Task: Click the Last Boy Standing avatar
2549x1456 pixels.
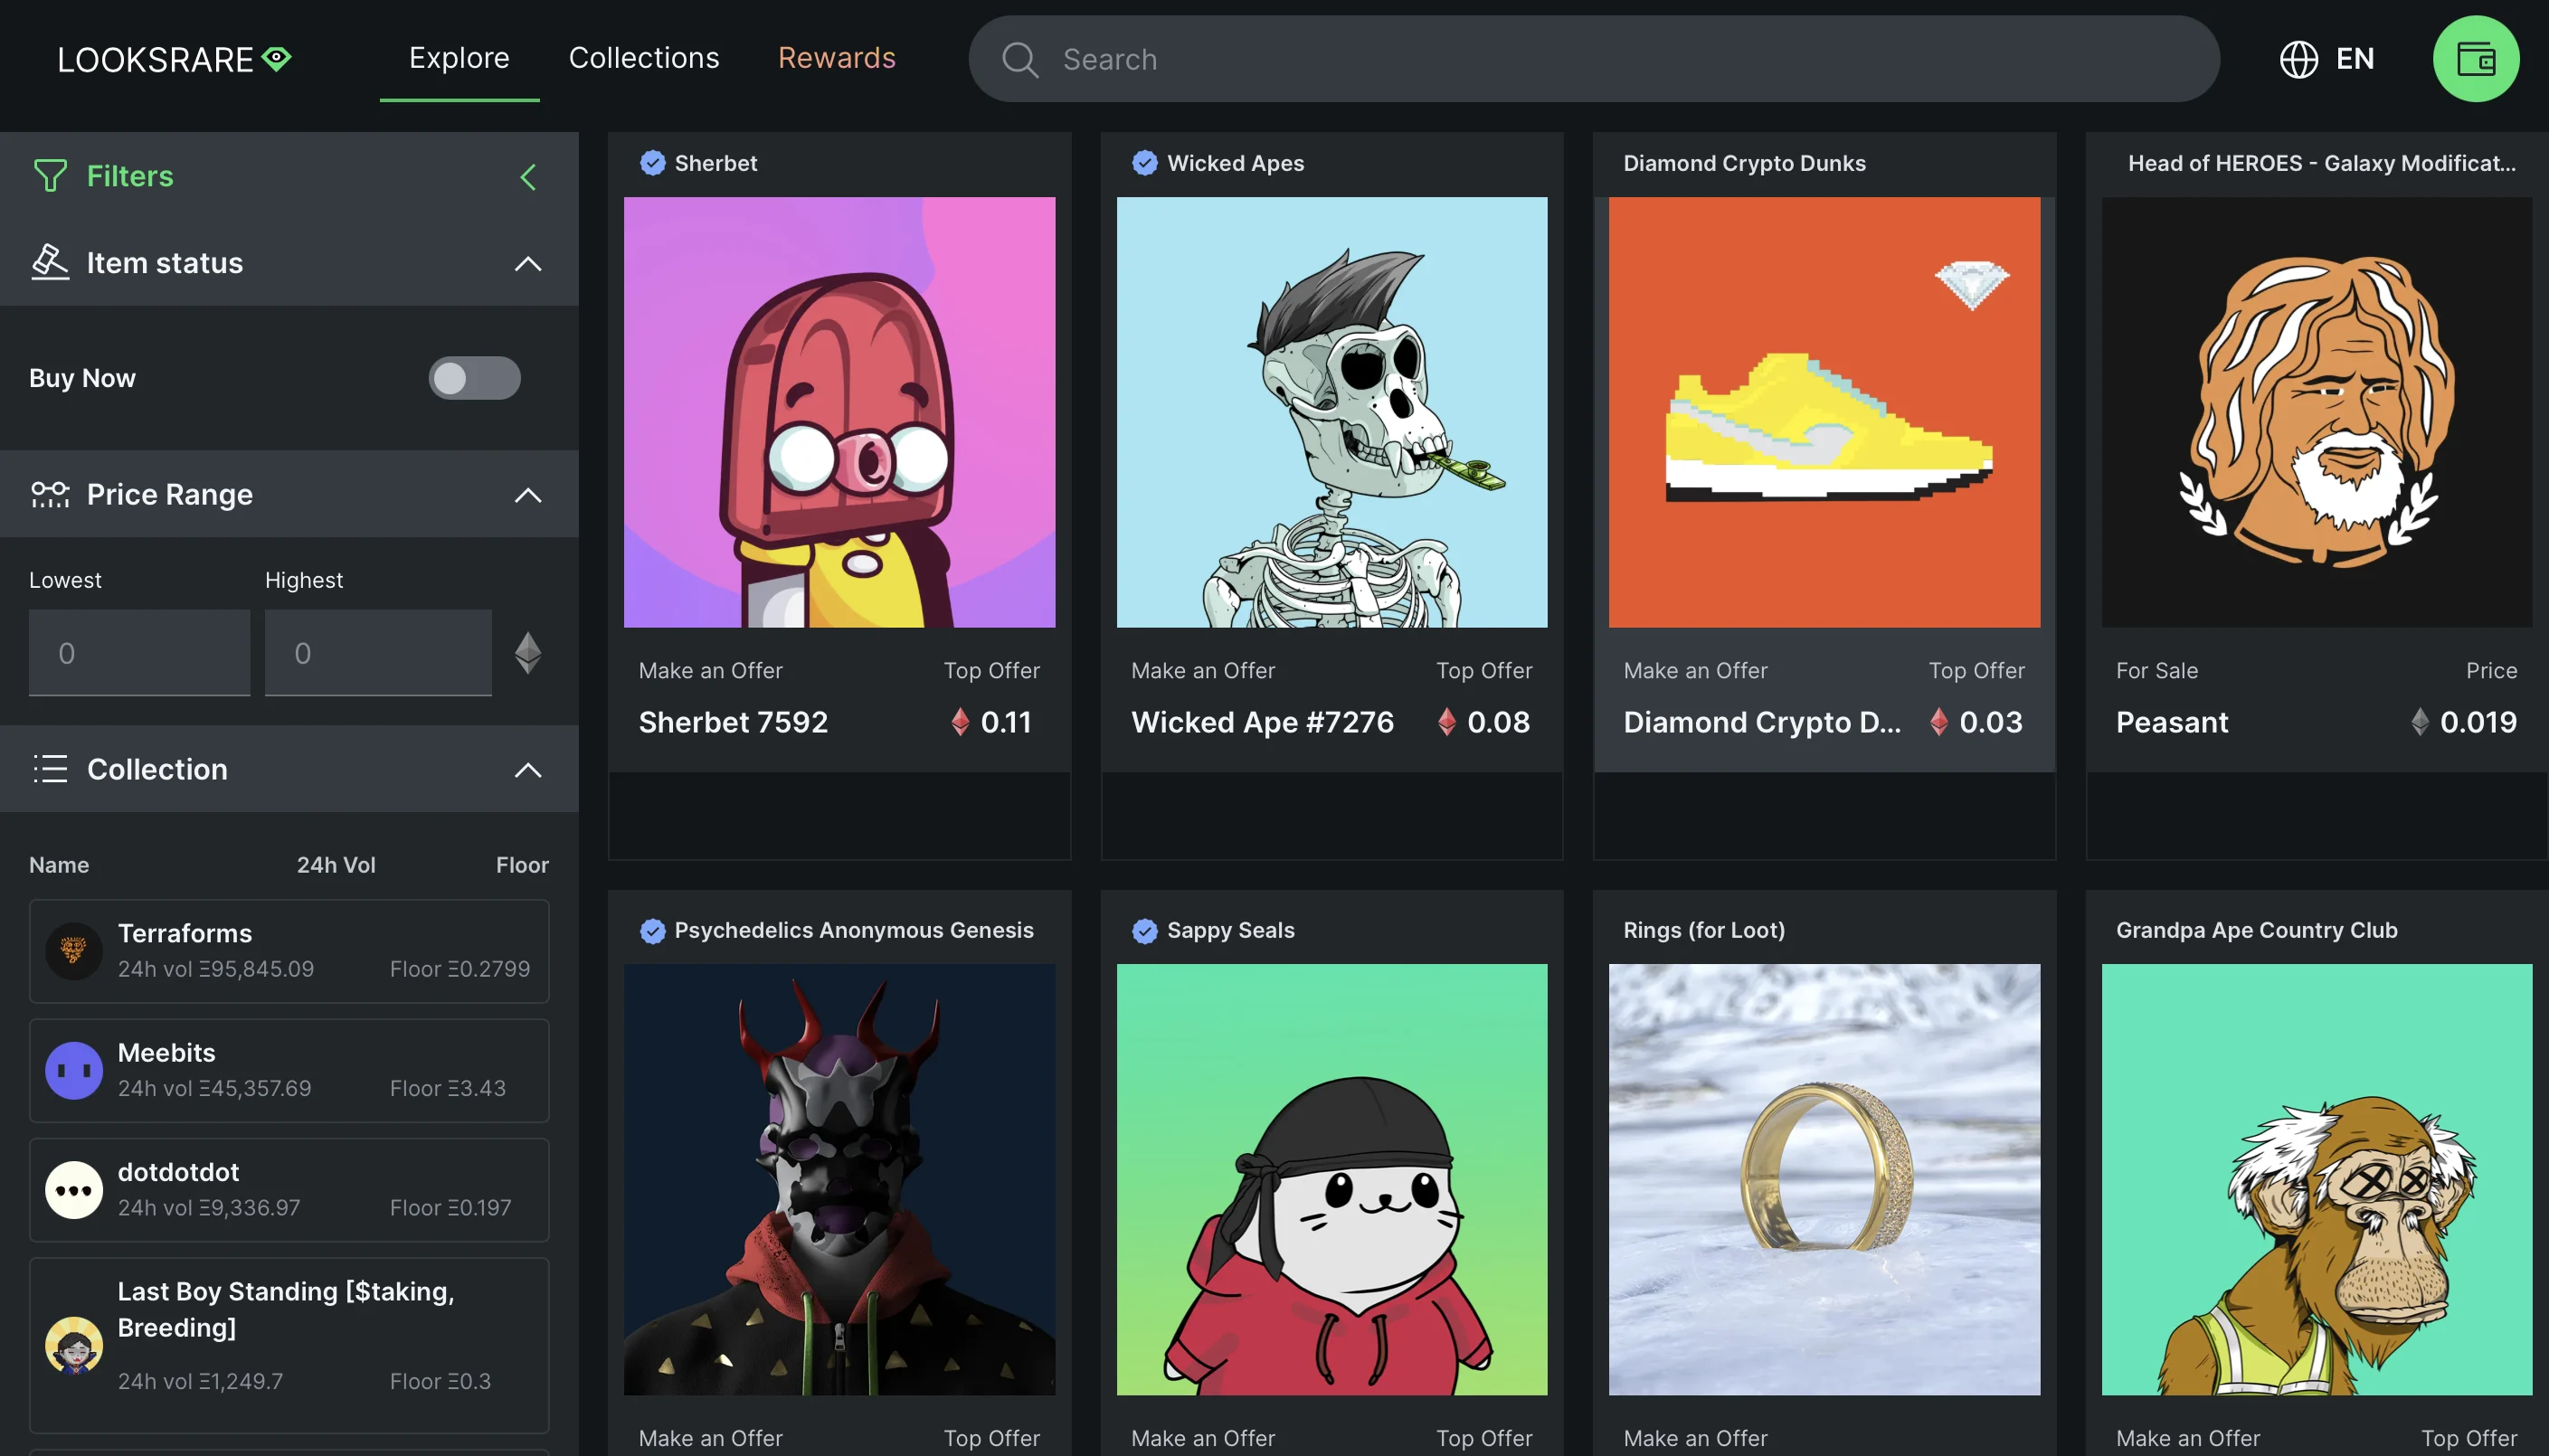Action: click(74, 1345)
